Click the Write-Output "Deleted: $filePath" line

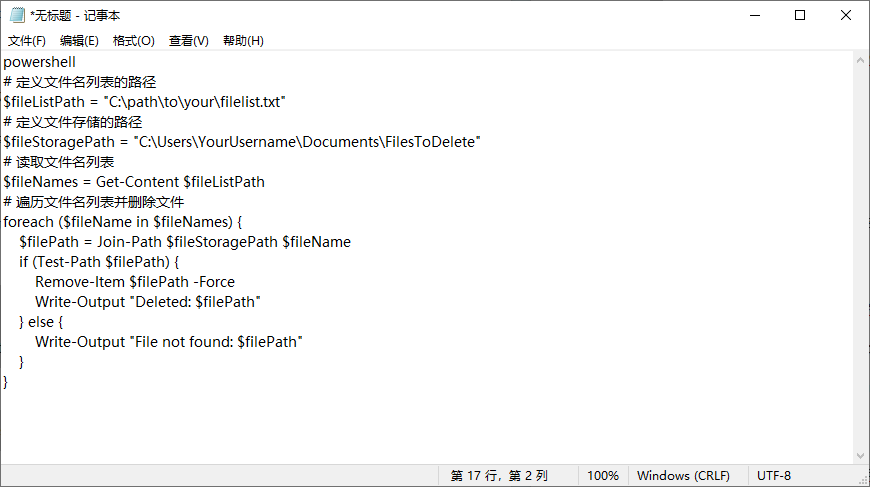[x=148, y=302]
